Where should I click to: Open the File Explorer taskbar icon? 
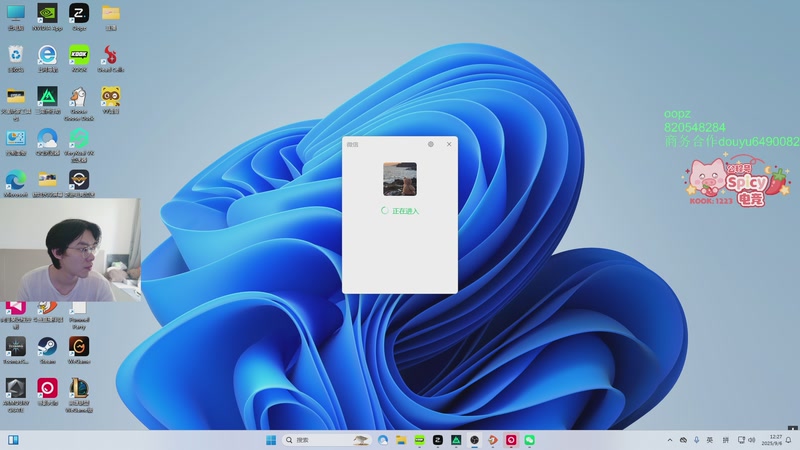point(401,440)
